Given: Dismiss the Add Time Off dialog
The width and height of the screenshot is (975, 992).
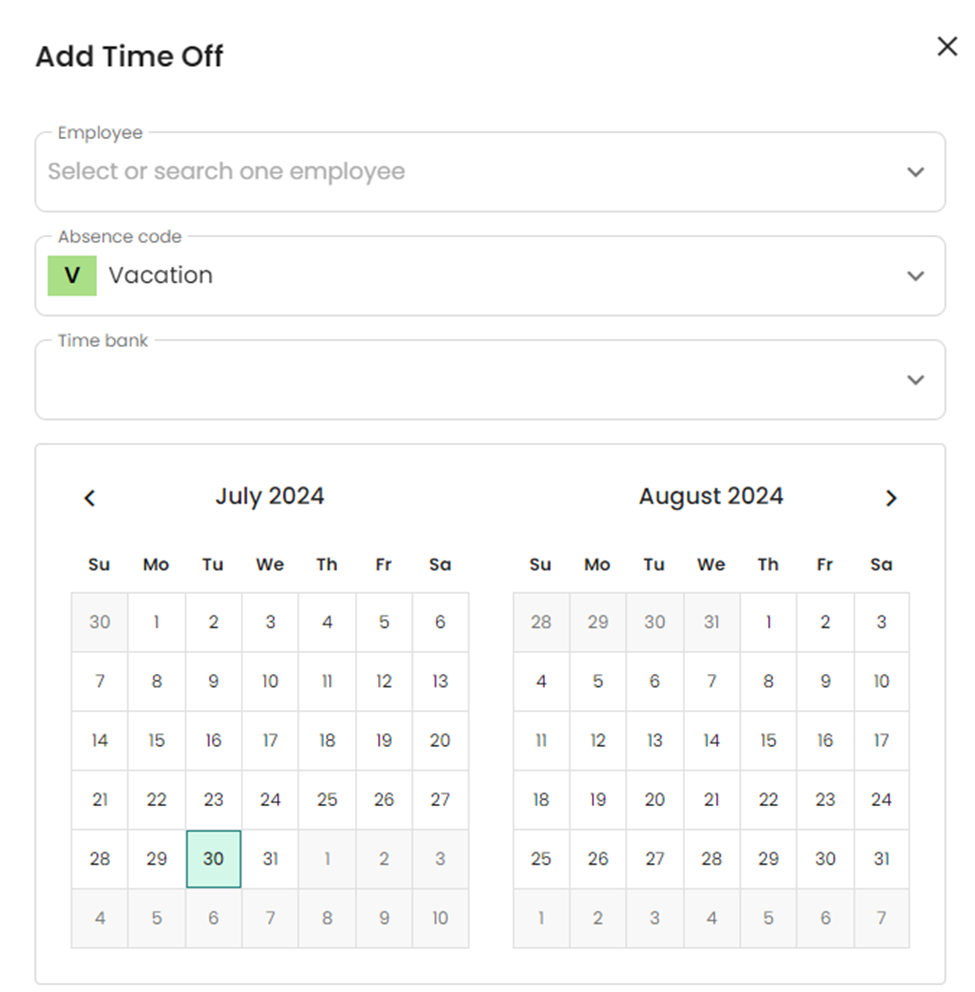Looking at the screenshot, I should tap(947, 46).
